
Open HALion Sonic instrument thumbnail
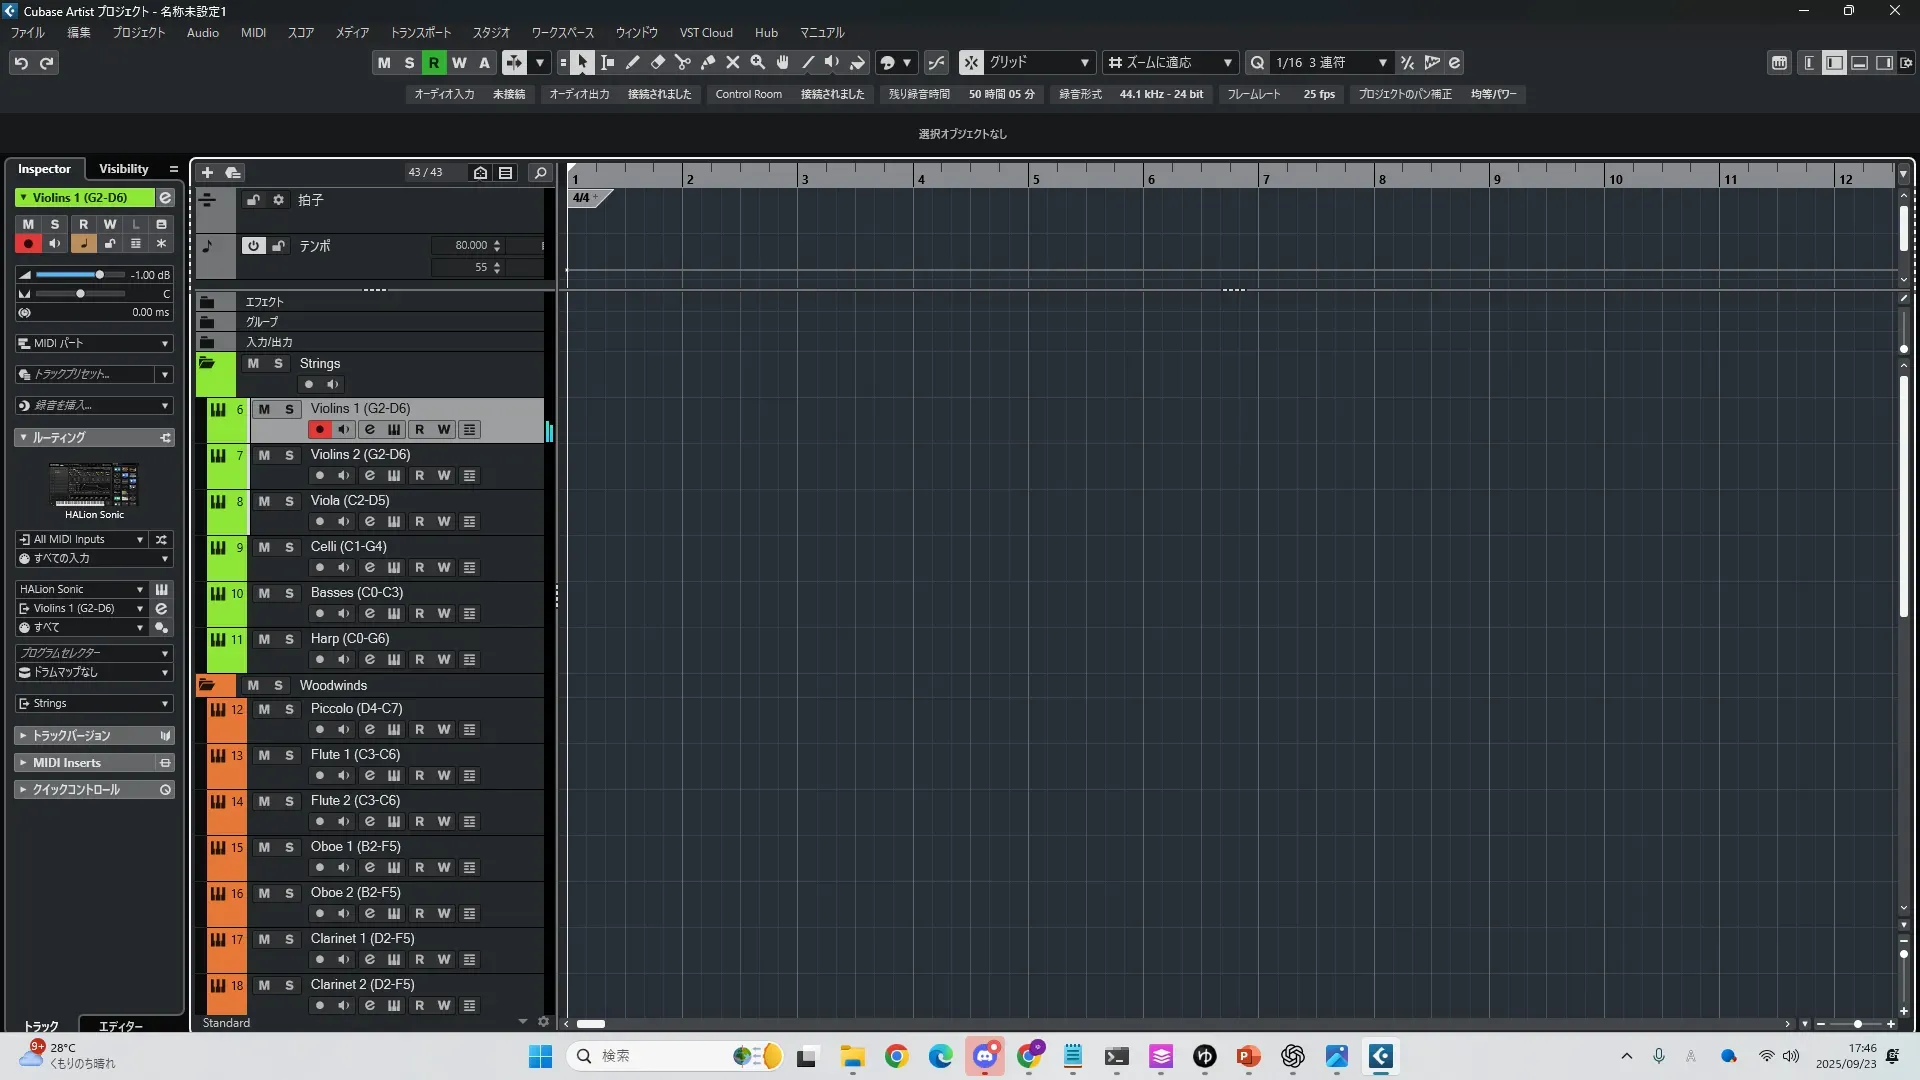coord(95,485)
